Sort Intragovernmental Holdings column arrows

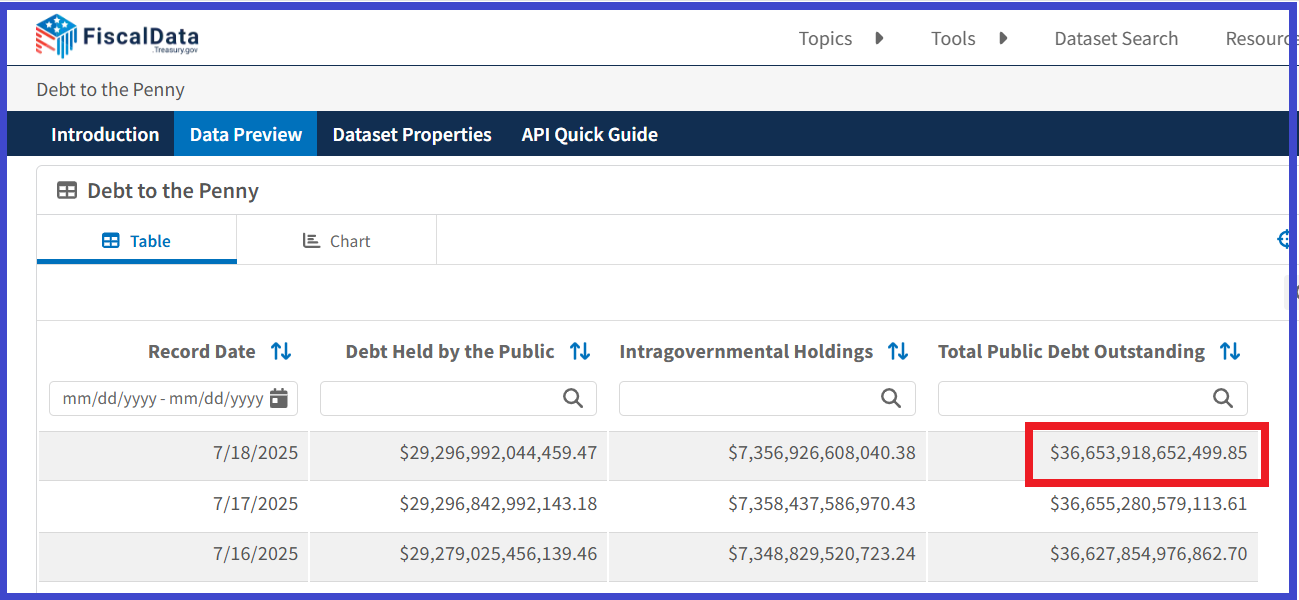coord(898,352)
